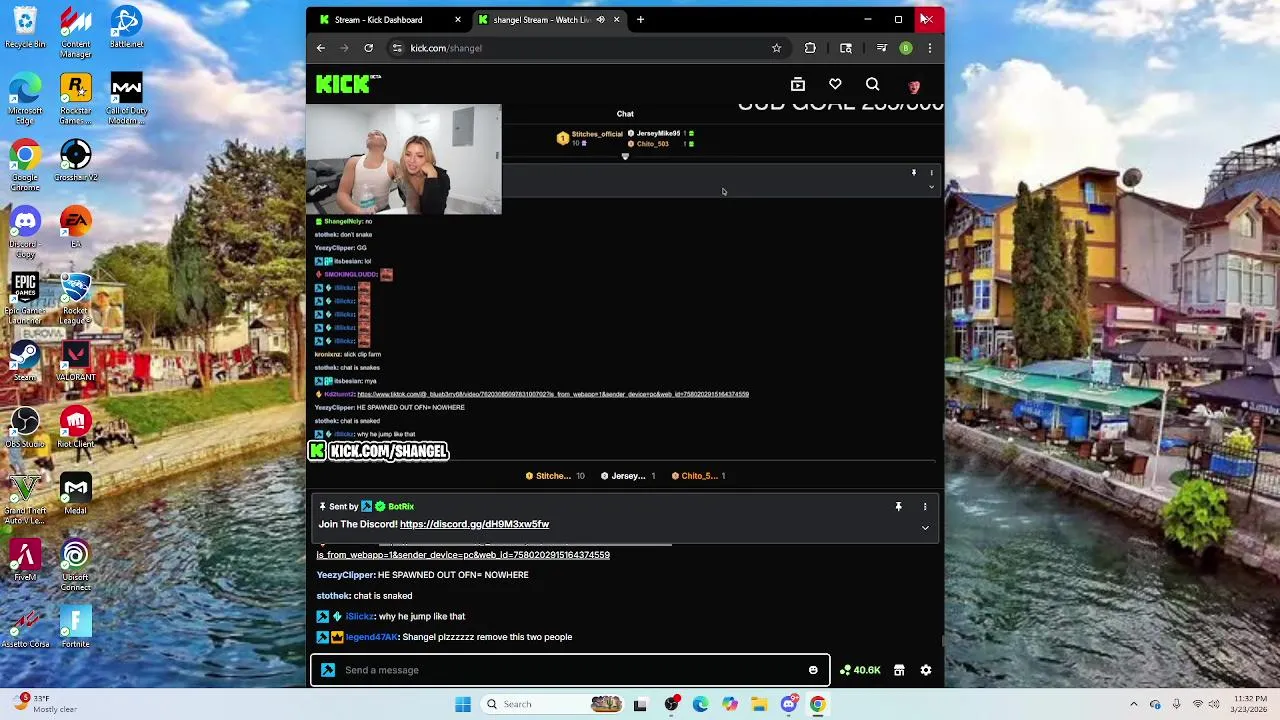Click the Kick search magnifier icon

[873, 85]
